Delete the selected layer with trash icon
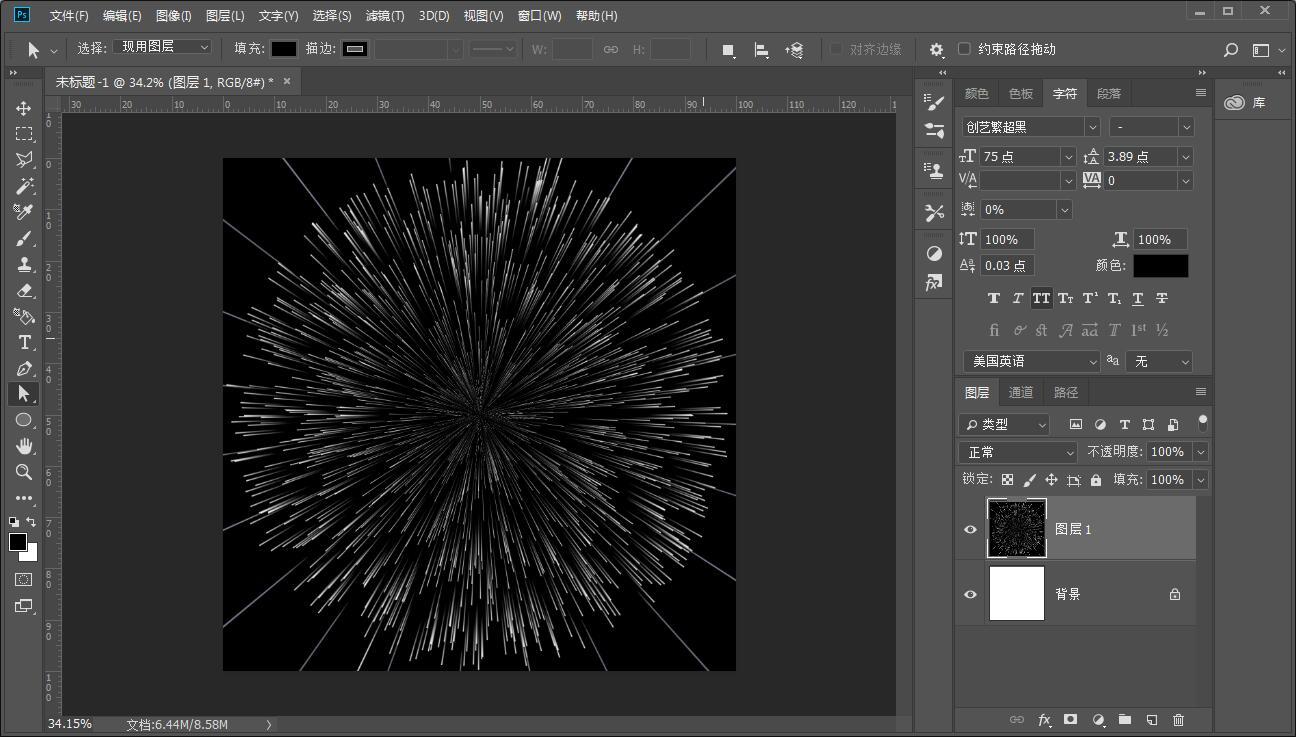Screen dimensions: 1296x737 [1178, 719]
